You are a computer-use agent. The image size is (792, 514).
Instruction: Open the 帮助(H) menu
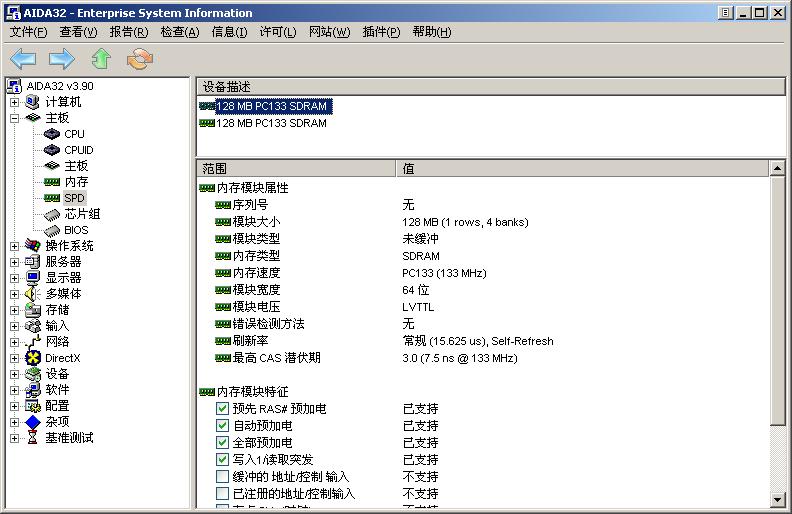click(432, 32)
